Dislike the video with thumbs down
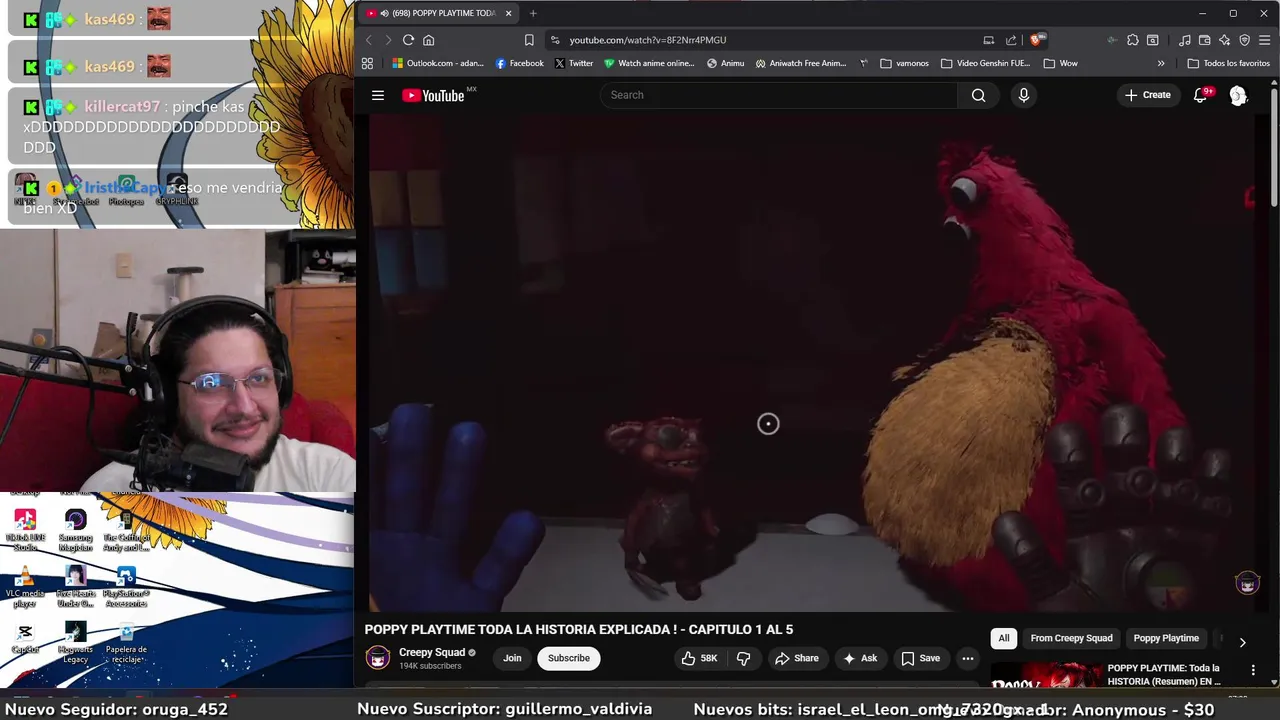This screenshot has height=720, width=1280. click(743, 658)
